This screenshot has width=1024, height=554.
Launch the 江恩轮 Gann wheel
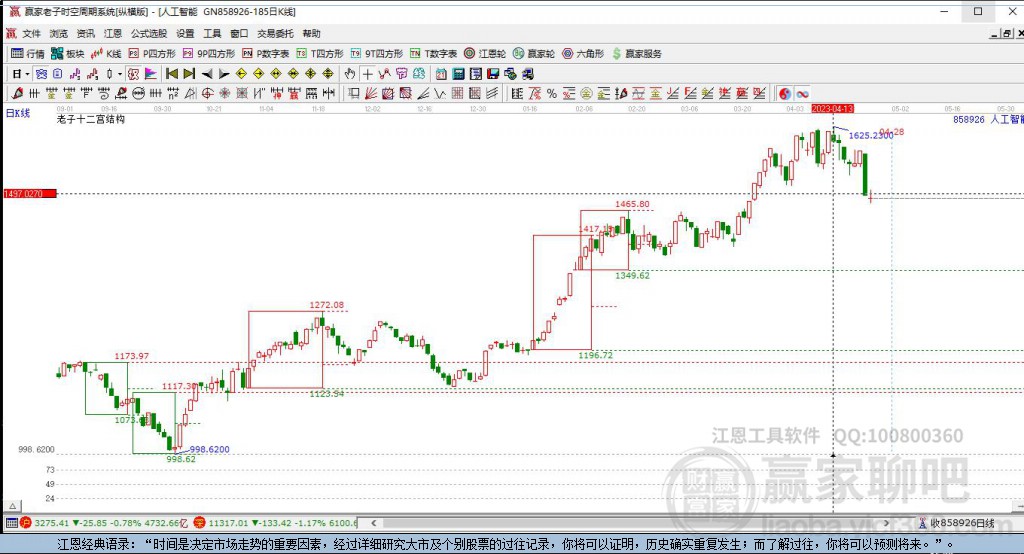coord(485,54)
